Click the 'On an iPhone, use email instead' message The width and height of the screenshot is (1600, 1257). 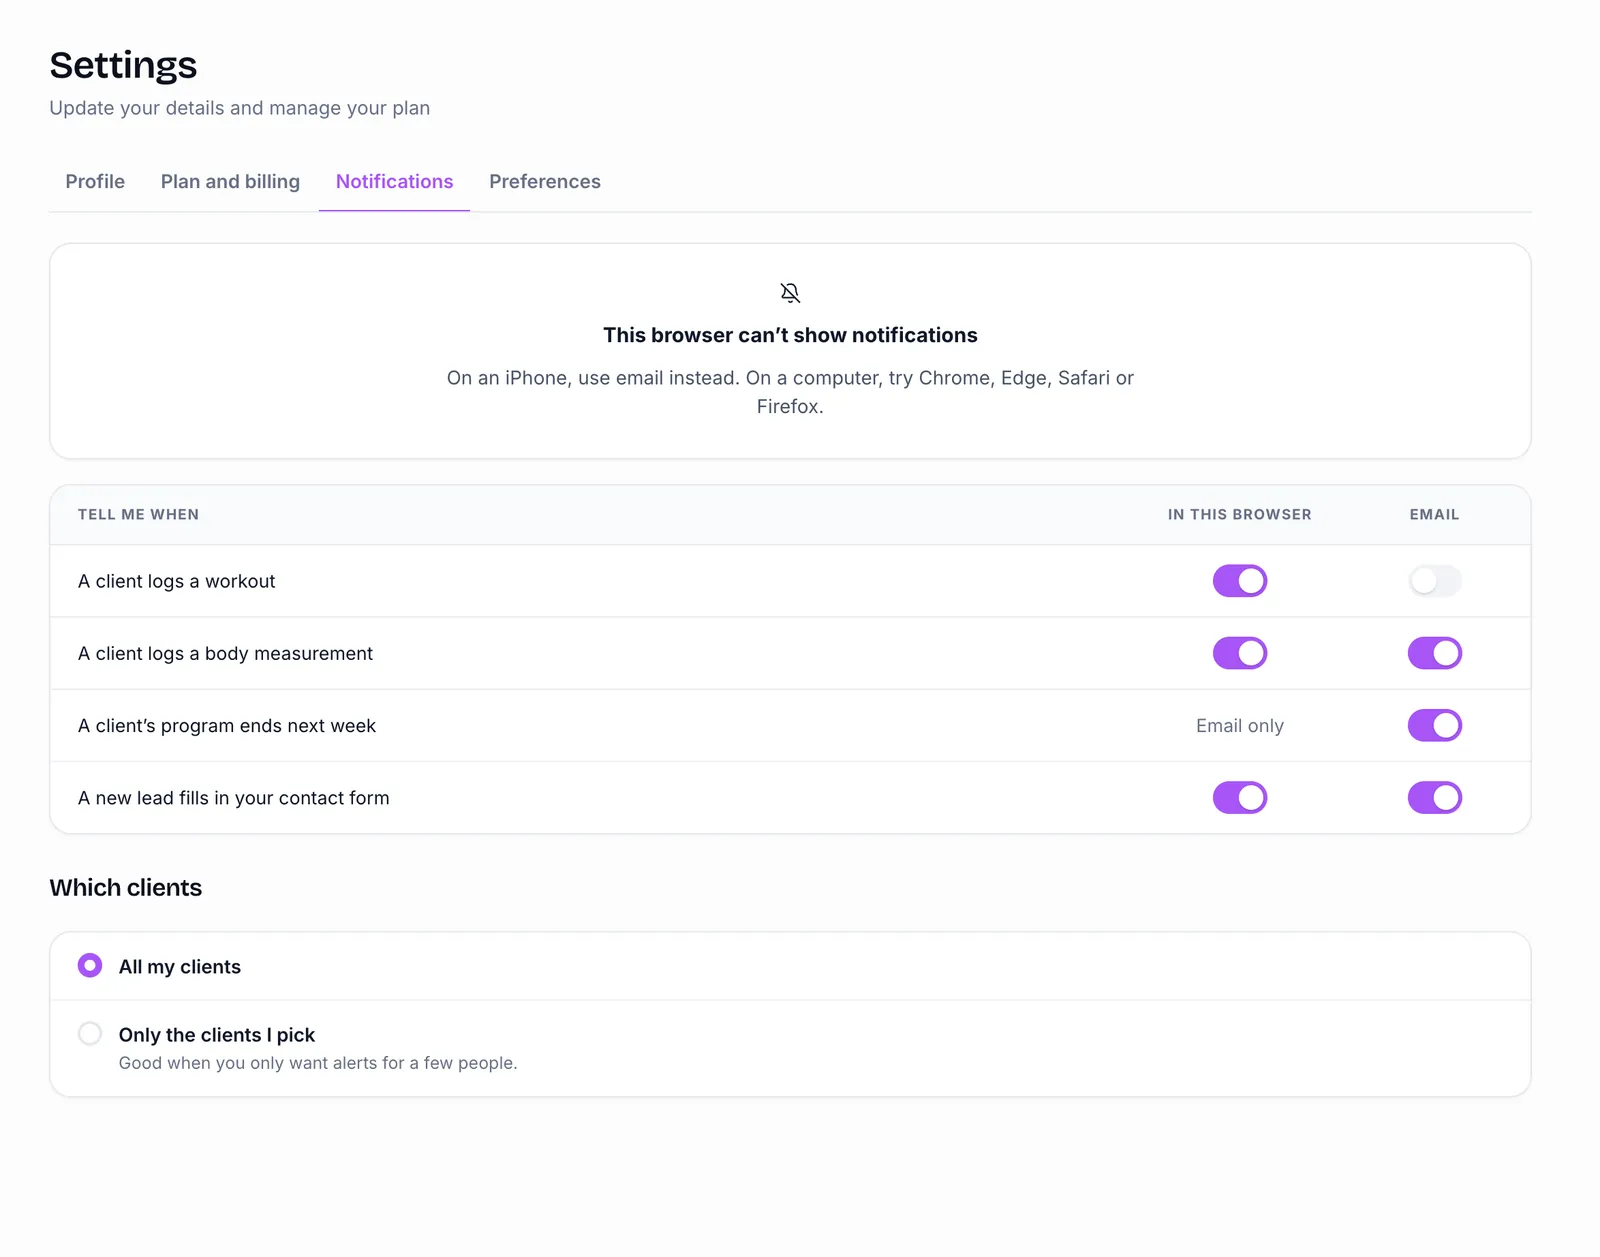790,392
